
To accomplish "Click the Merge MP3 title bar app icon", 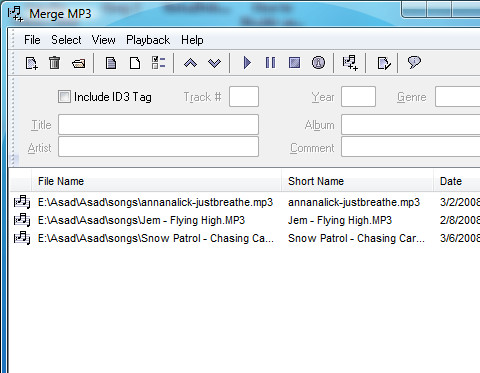I will [15, 14].
